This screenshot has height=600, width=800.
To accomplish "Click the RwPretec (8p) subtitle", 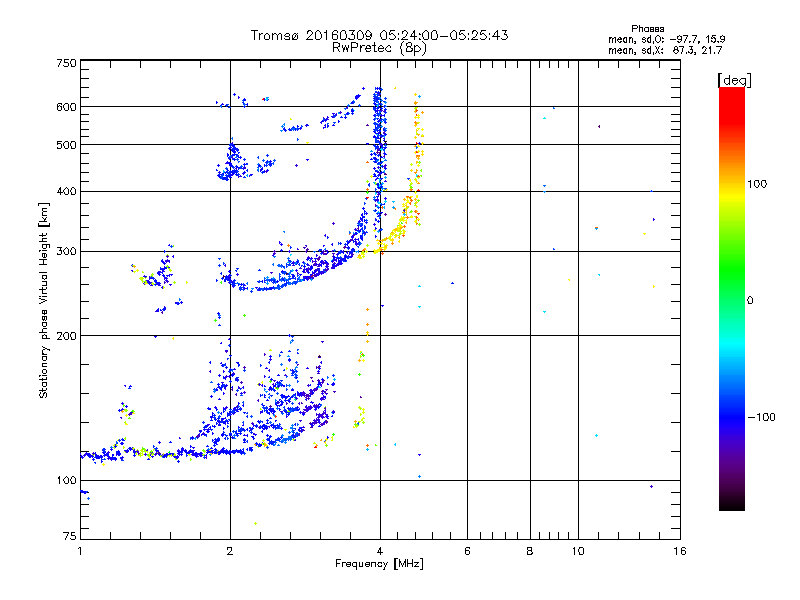I will pos(379,47).
